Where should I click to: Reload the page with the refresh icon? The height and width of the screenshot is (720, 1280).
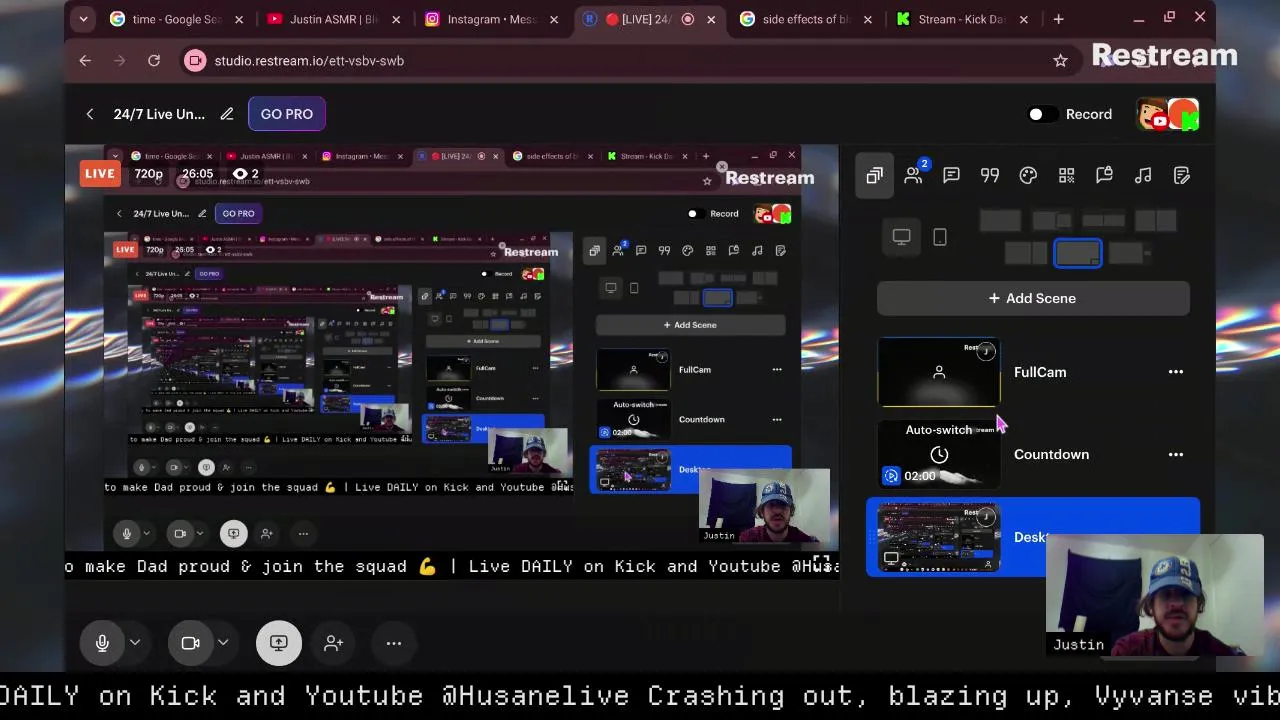coord(154,61)
